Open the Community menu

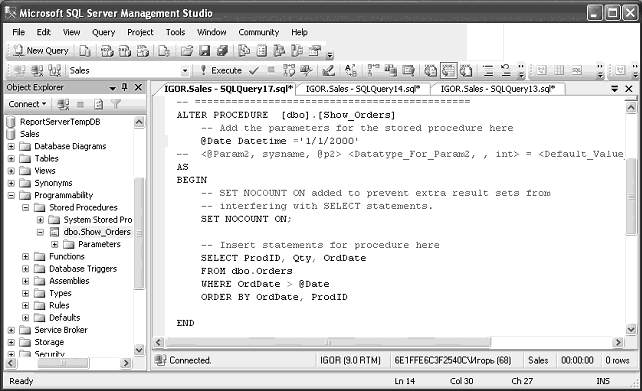tap(258, 32)
